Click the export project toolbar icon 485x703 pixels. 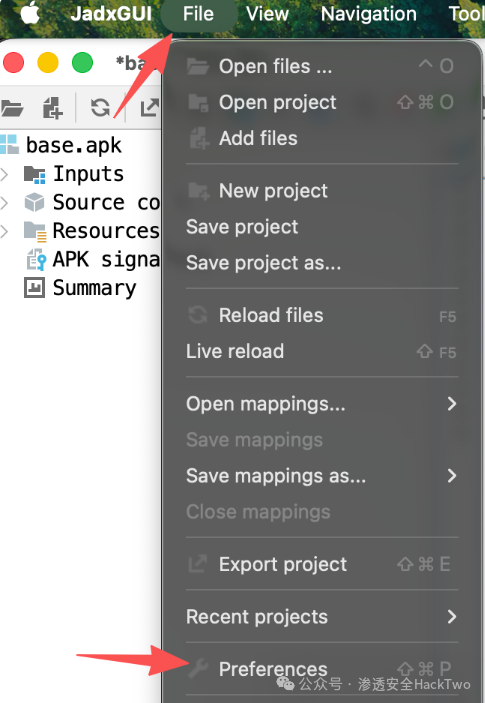click(150, 108)
